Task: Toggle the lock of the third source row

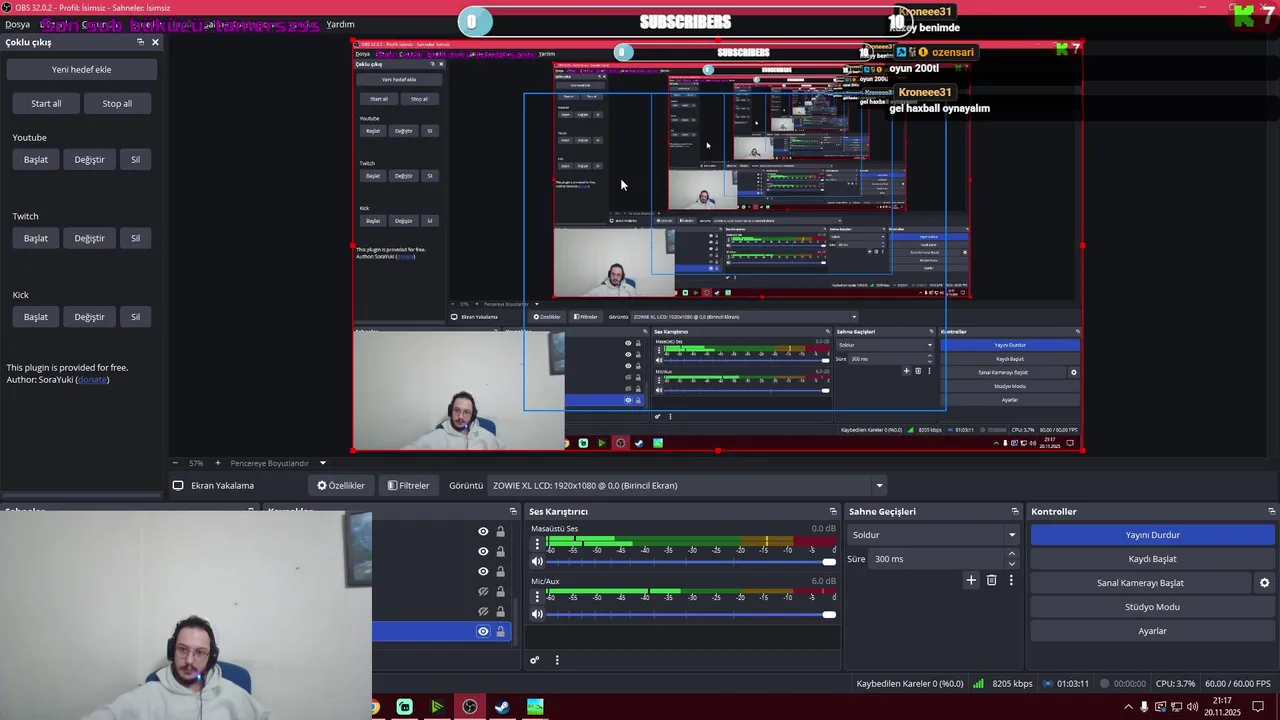Action: point(500,571)
